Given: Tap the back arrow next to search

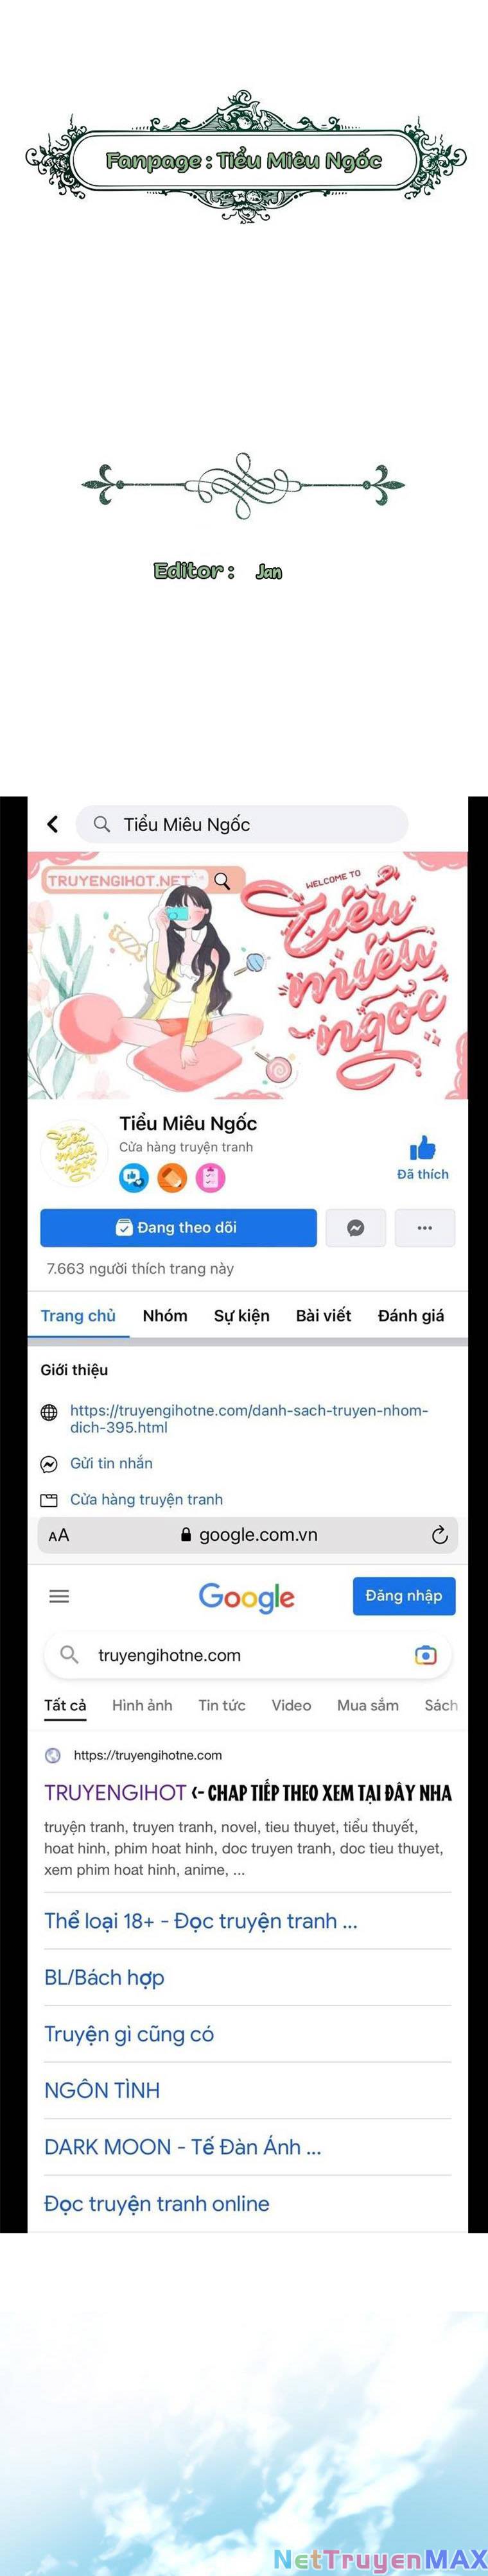Looking at the screenshot, I should pos(53,824).
